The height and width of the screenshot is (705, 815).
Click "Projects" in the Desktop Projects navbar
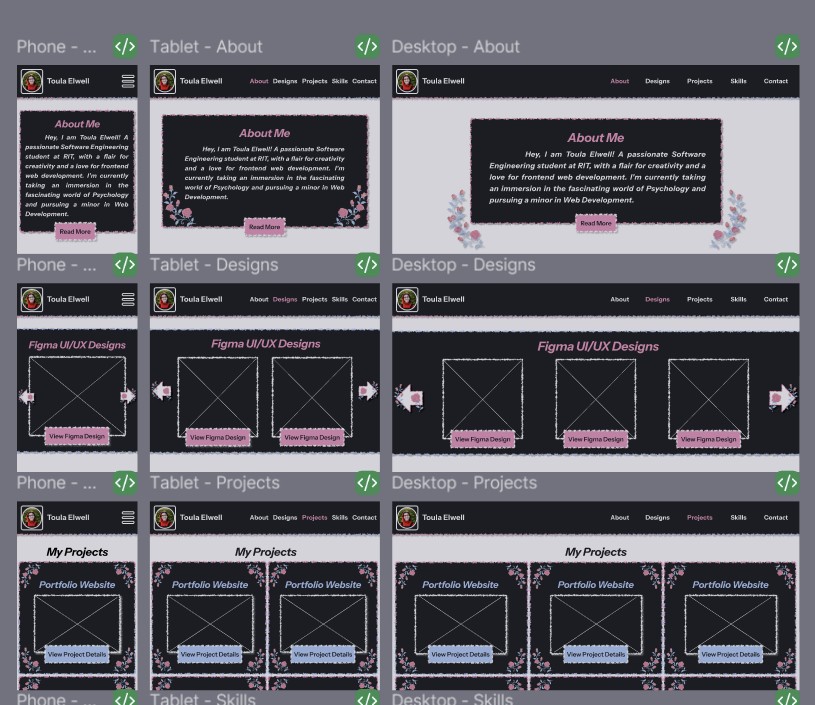pyautogui.click(x=699, y=517)
